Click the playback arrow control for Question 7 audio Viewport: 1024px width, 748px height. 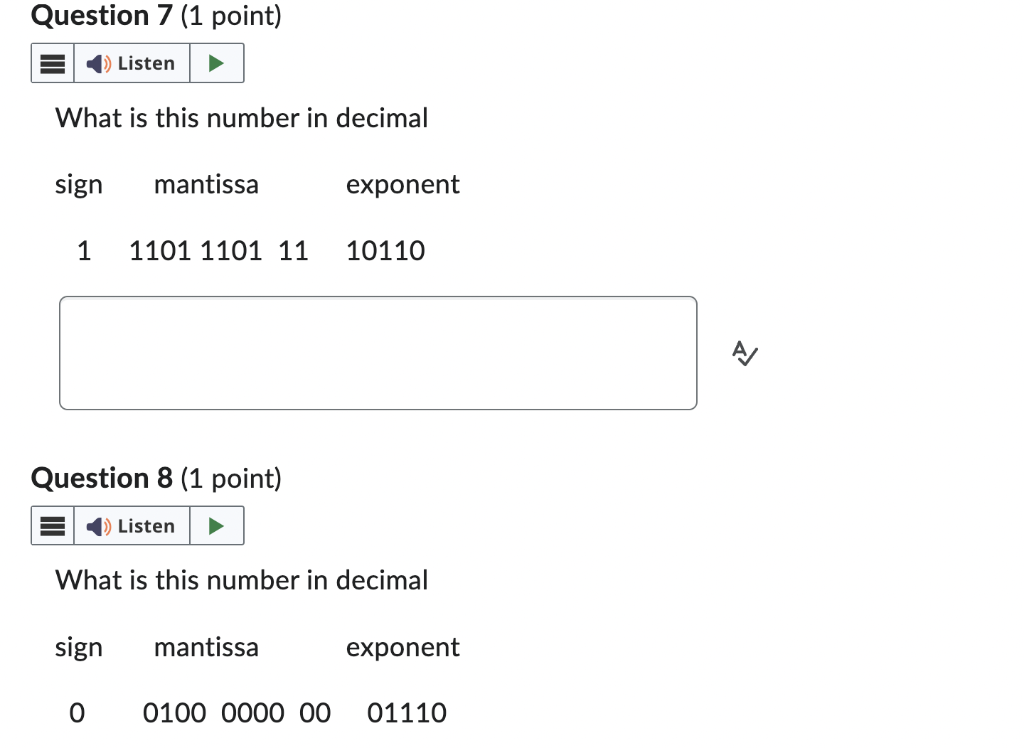(x=216, y=63)
